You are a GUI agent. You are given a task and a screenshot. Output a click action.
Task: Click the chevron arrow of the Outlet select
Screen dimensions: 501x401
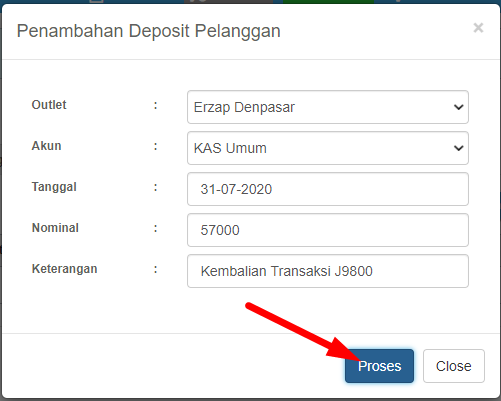pyautogui.click(x=459, y=107)
